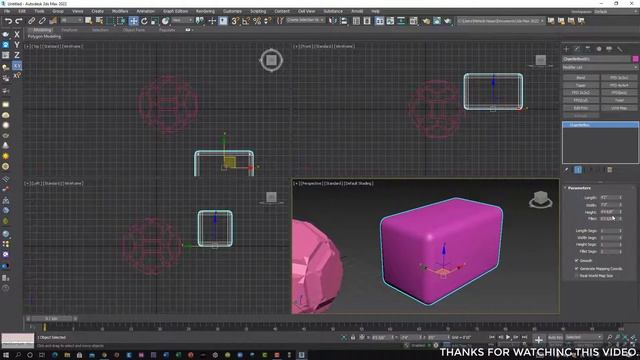The height and width of the screenshot is (360, 640).
Task: Open the Create Selection Set dropdown
Action: click(305, 20)
